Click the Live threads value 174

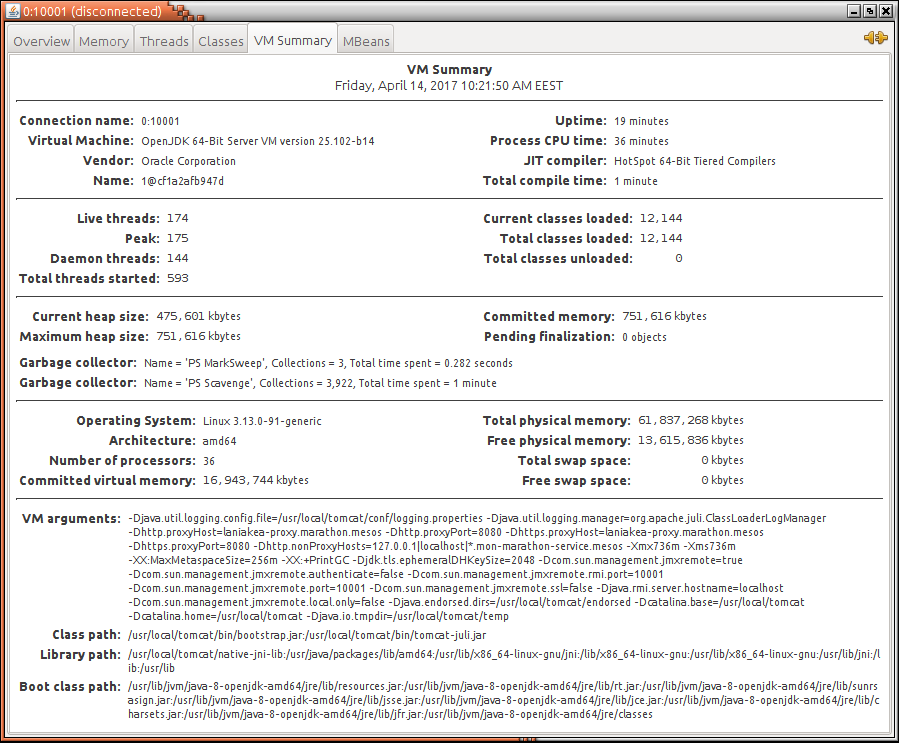(x=178, y=218)
